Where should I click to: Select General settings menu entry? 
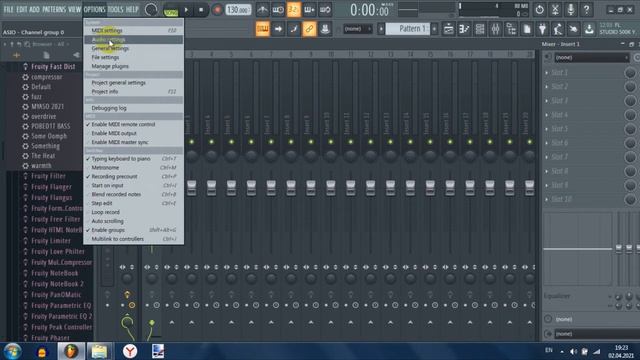133,49
